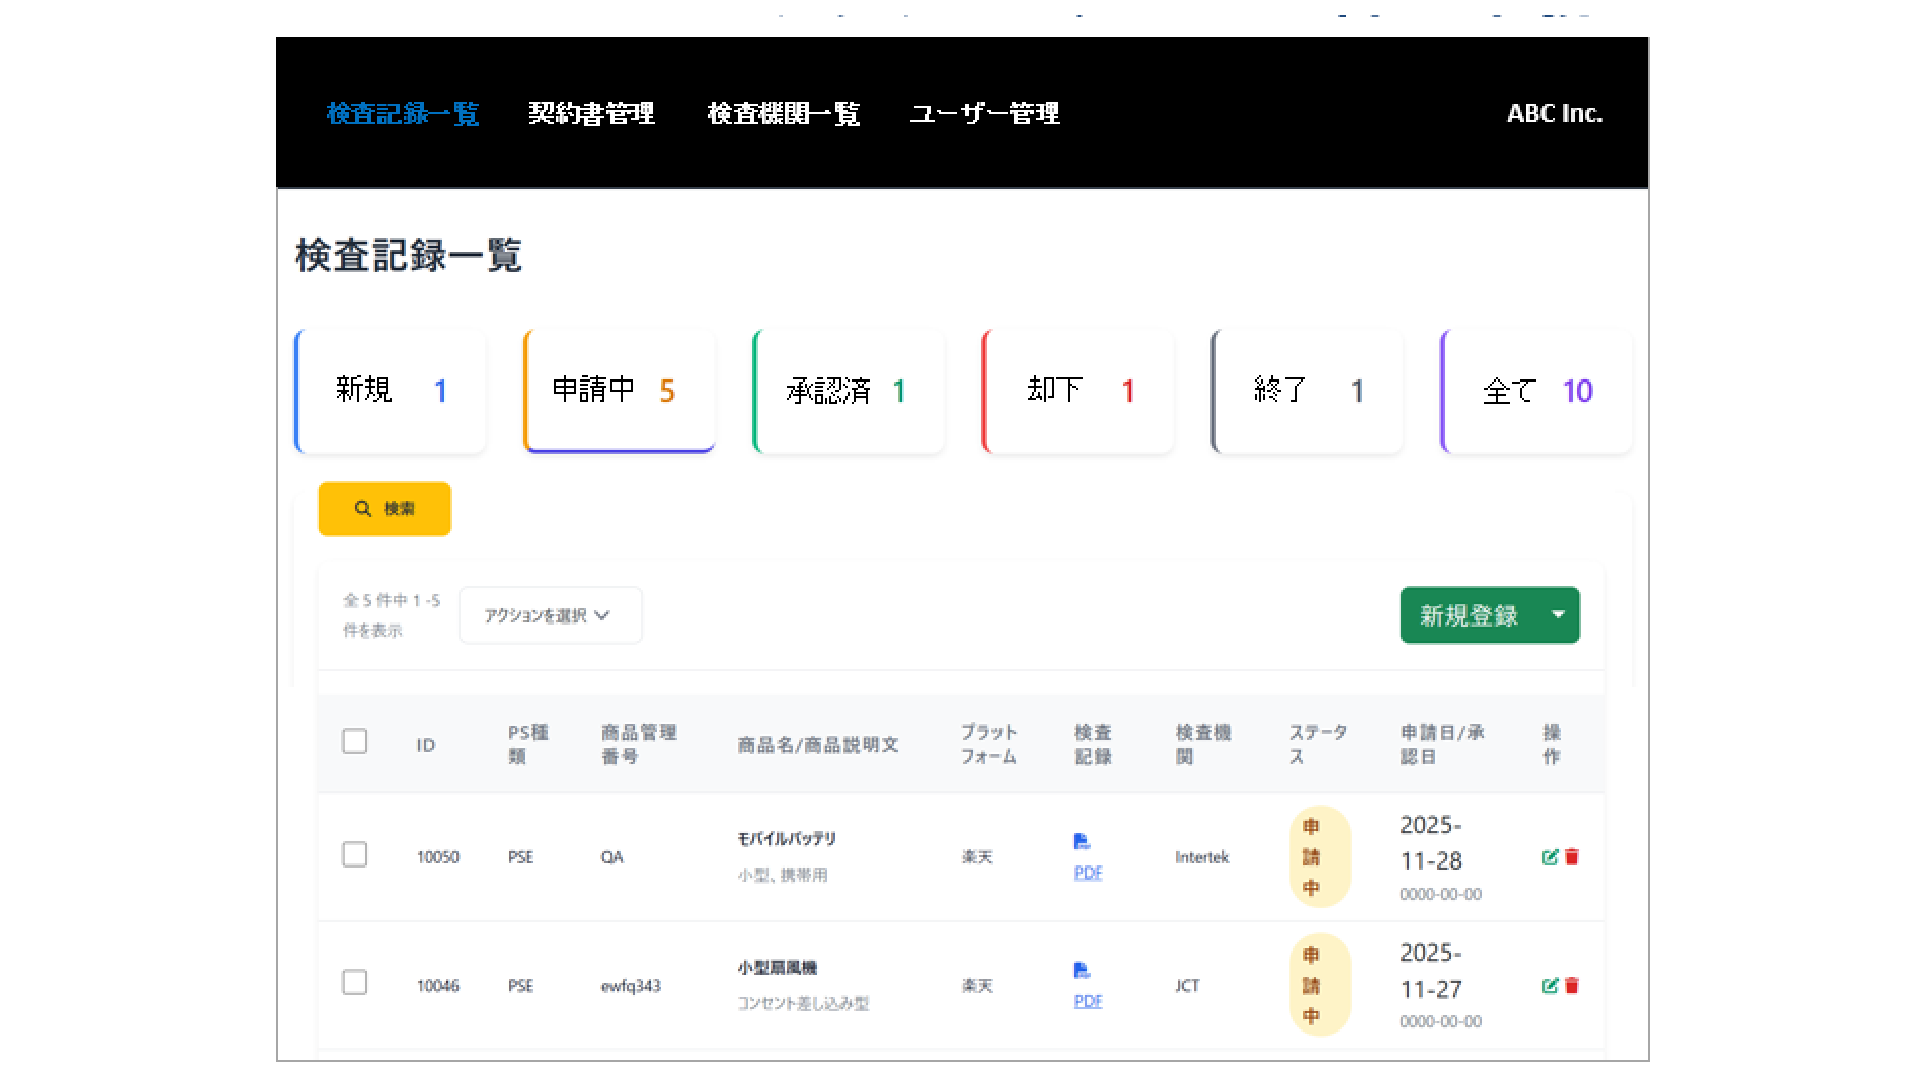Click the edit icon for record 10046
Viewport: 1920px width, 1080px height.
pos(1549,986)
